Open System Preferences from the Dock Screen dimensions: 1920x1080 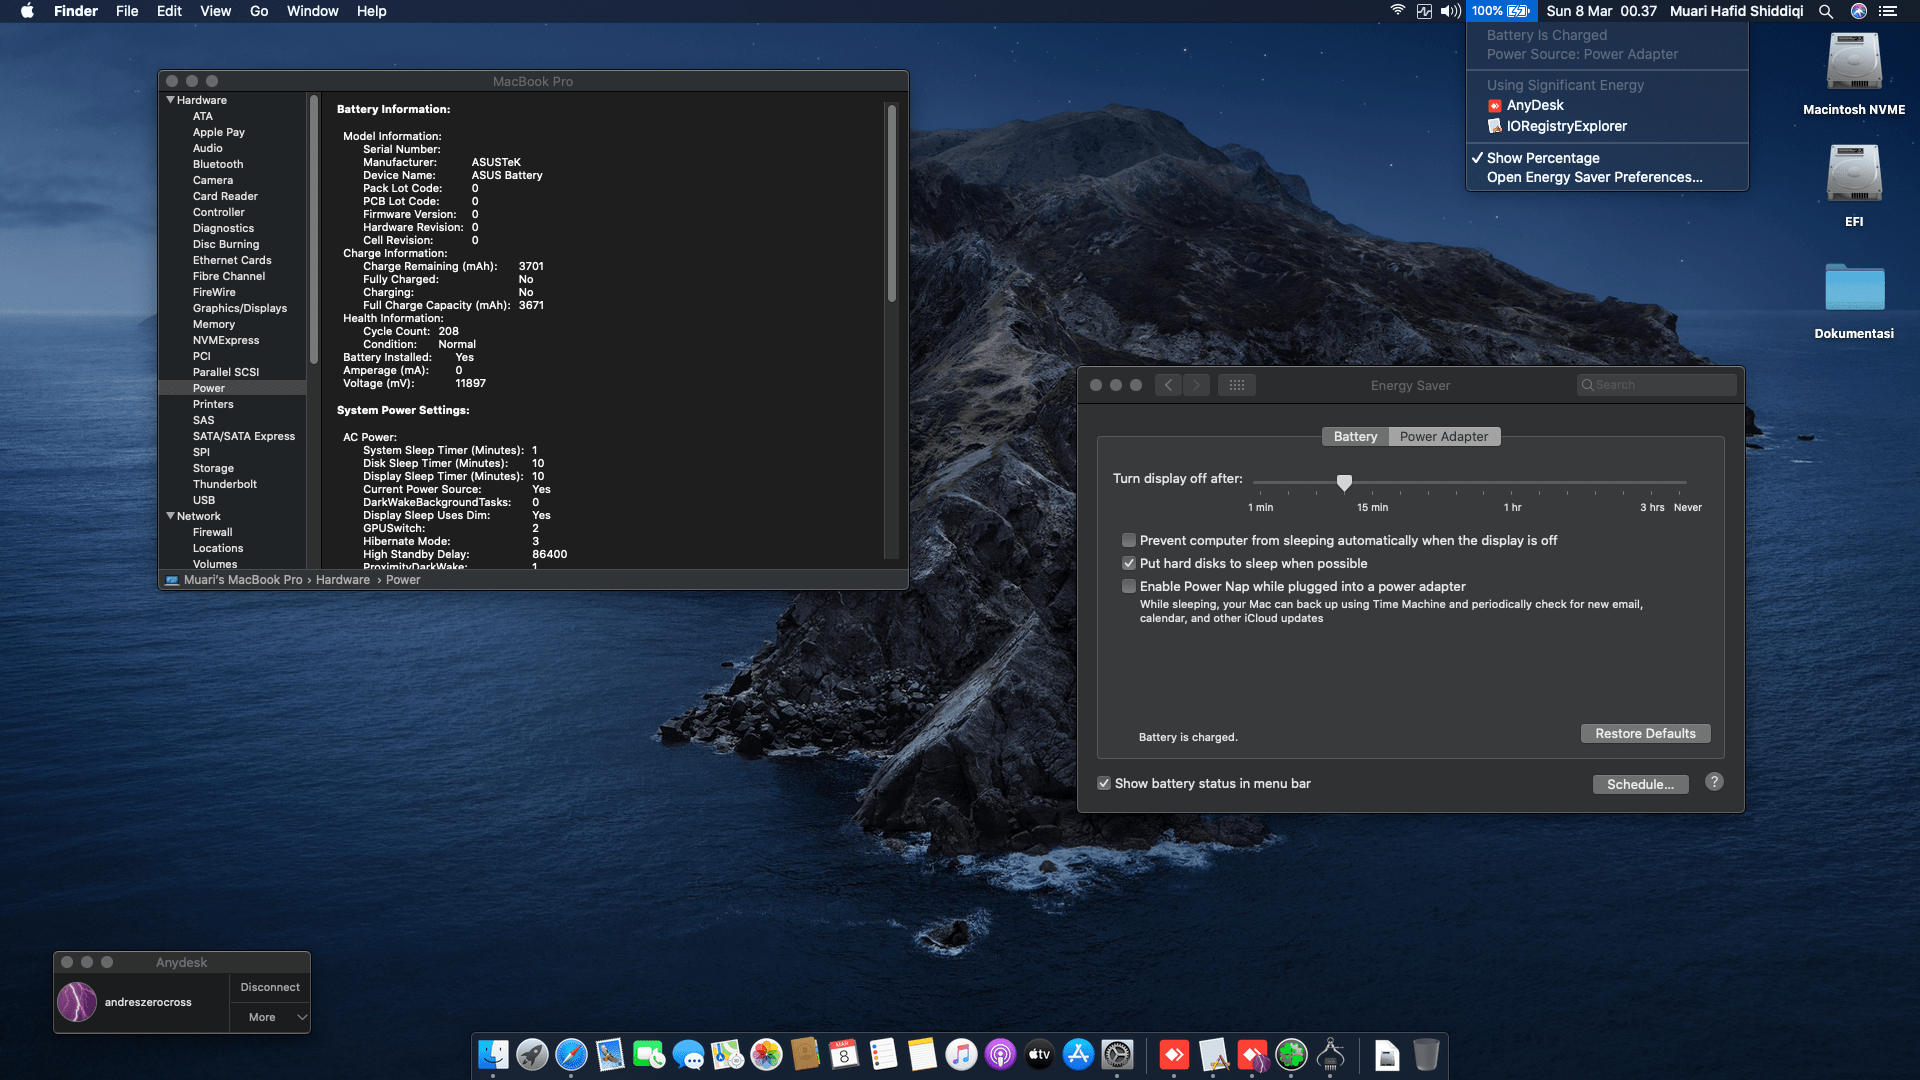[x=1117, y=1055]
